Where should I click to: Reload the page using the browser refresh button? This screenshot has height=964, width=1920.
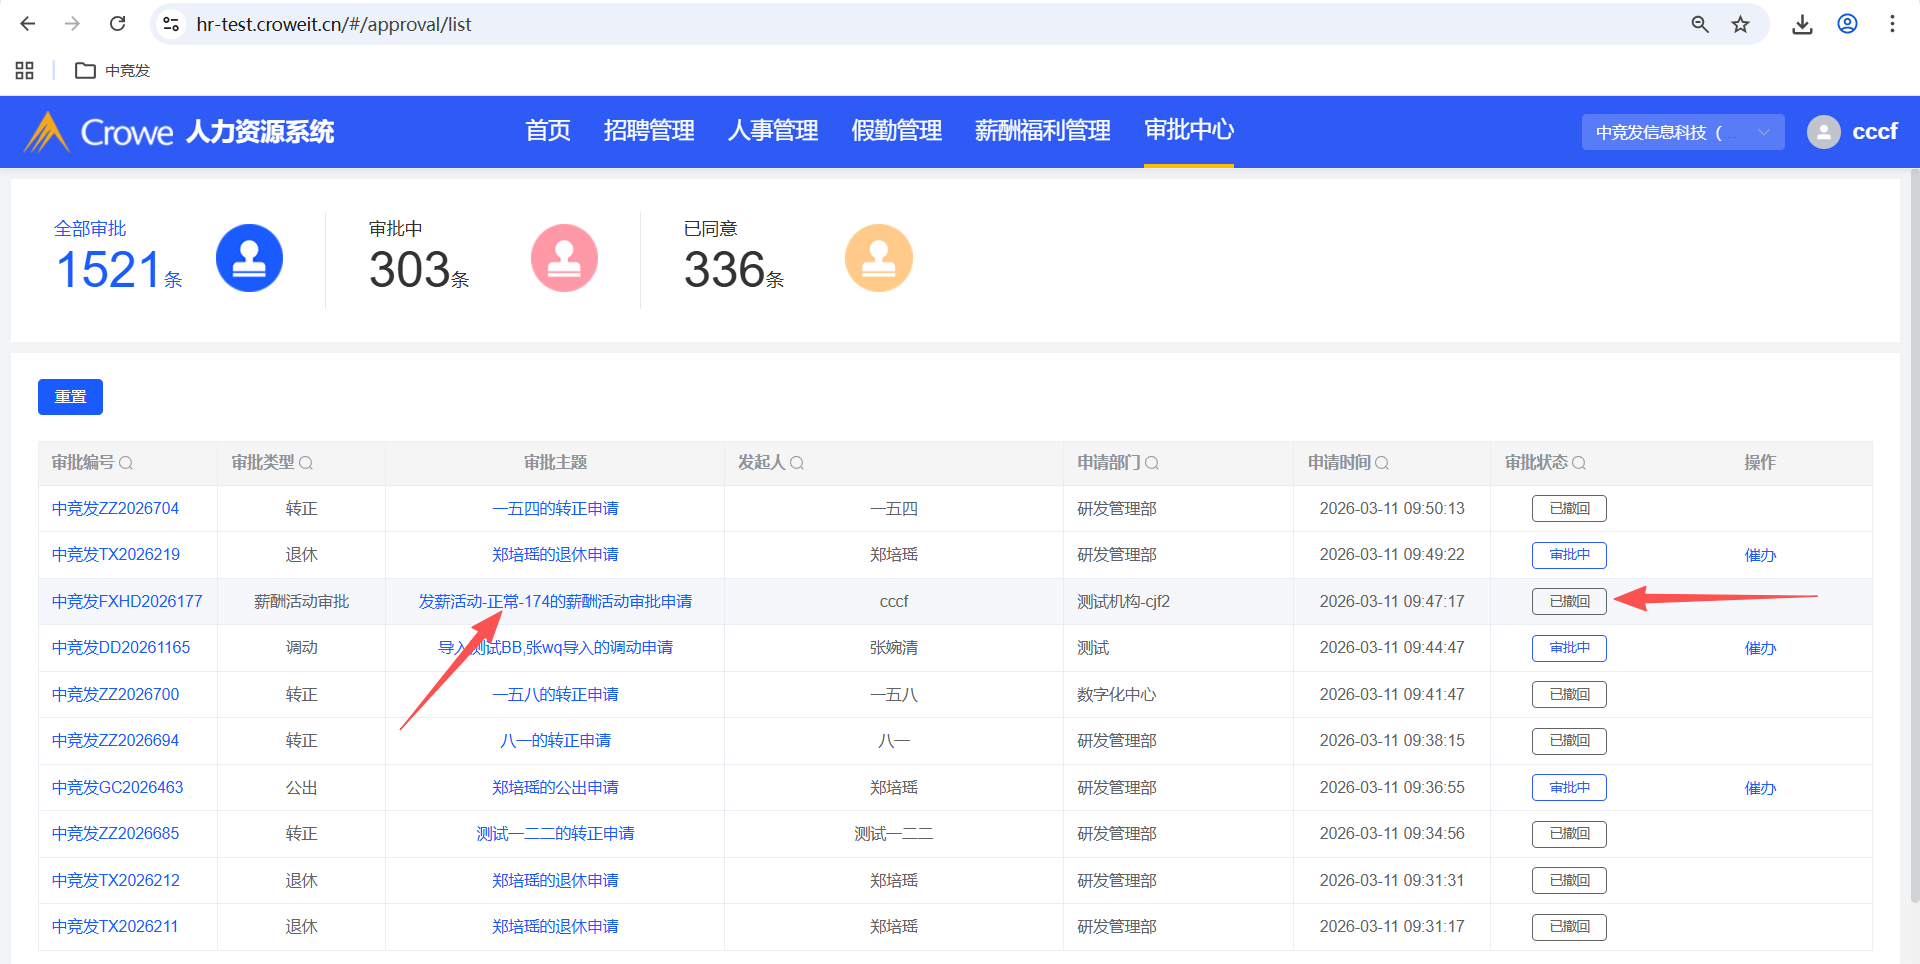pos(117,24)
